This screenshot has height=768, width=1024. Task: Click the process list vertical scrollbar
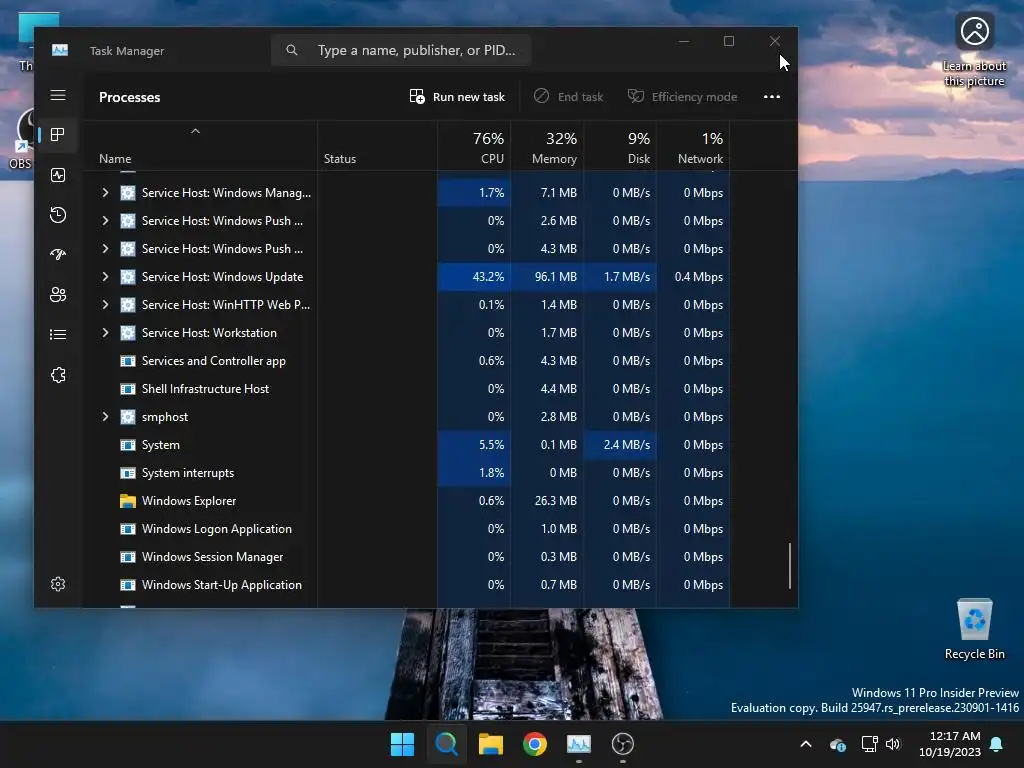[790, 566]
